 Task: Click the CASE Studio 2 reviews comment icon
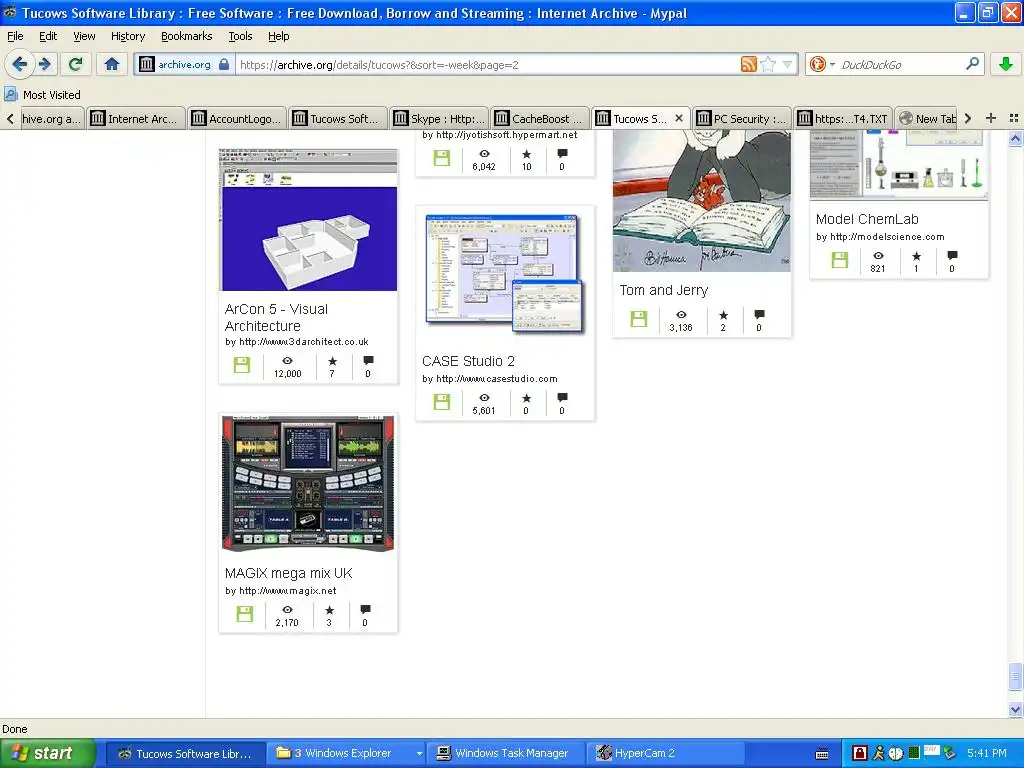pos(562,398)
